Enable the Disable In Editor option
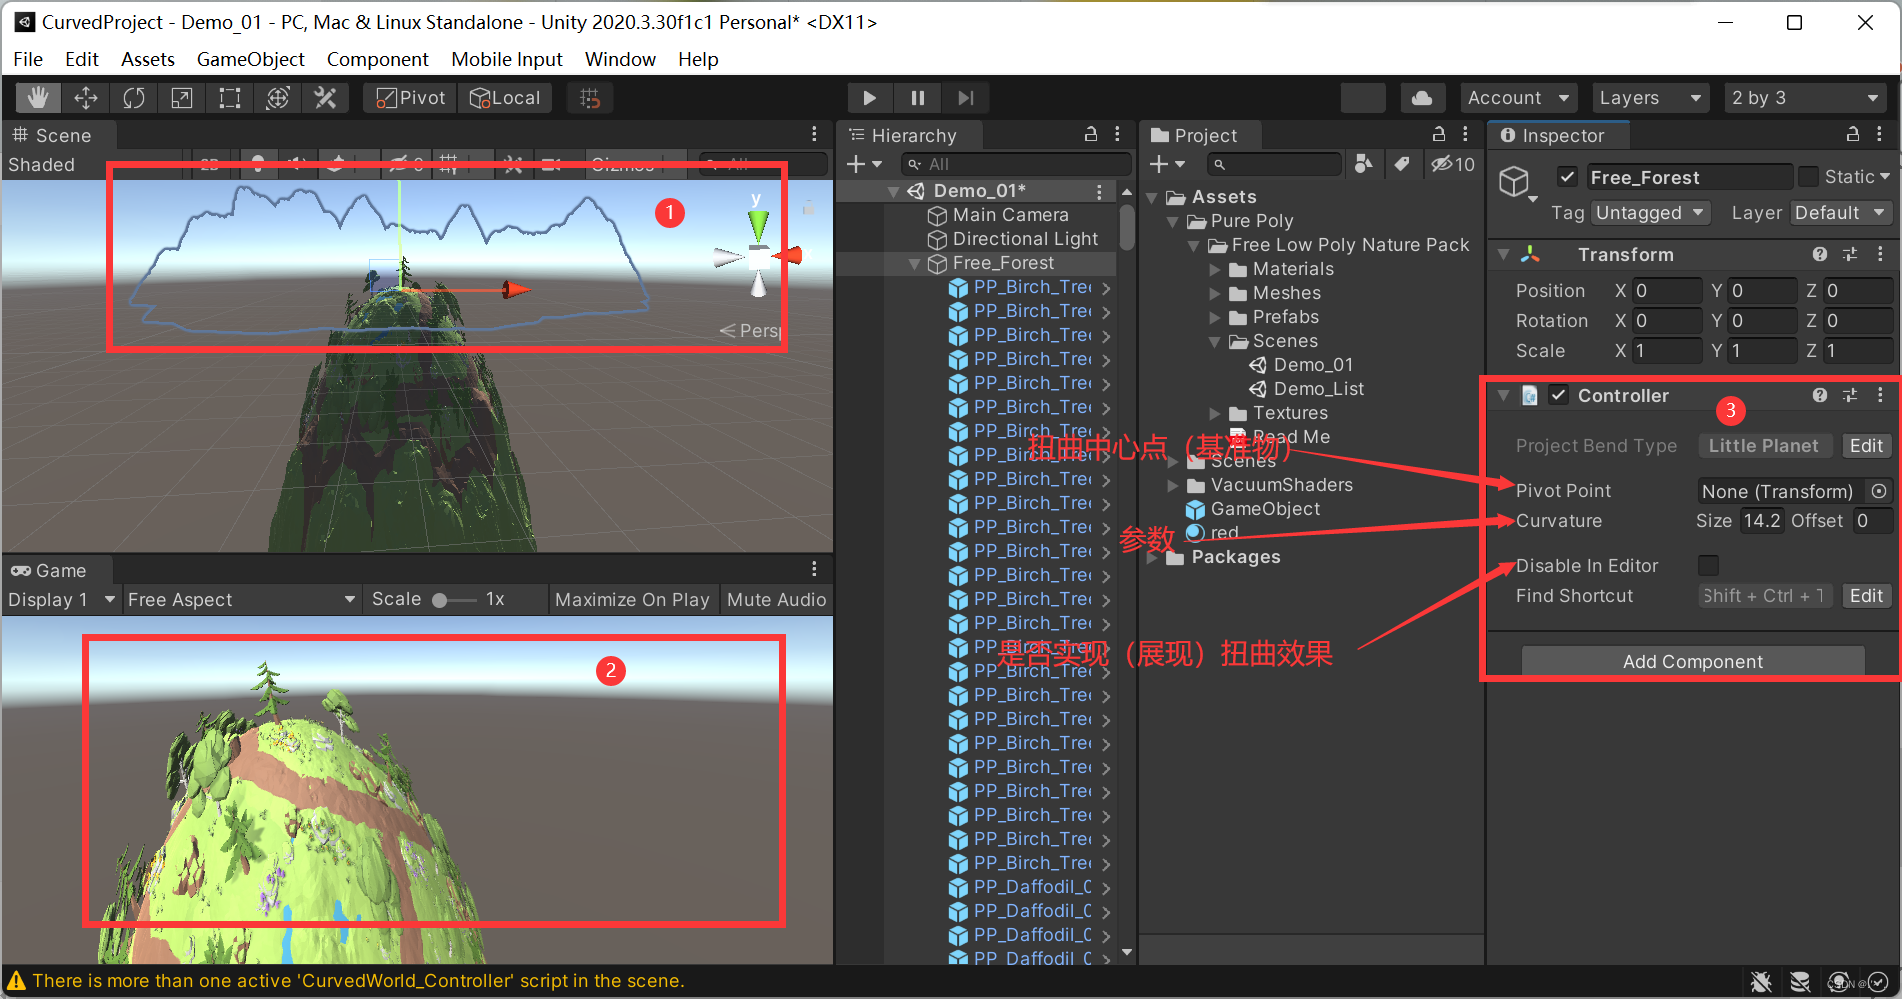The width and height of the screenshot is (1902, 999). (1708, 565)
